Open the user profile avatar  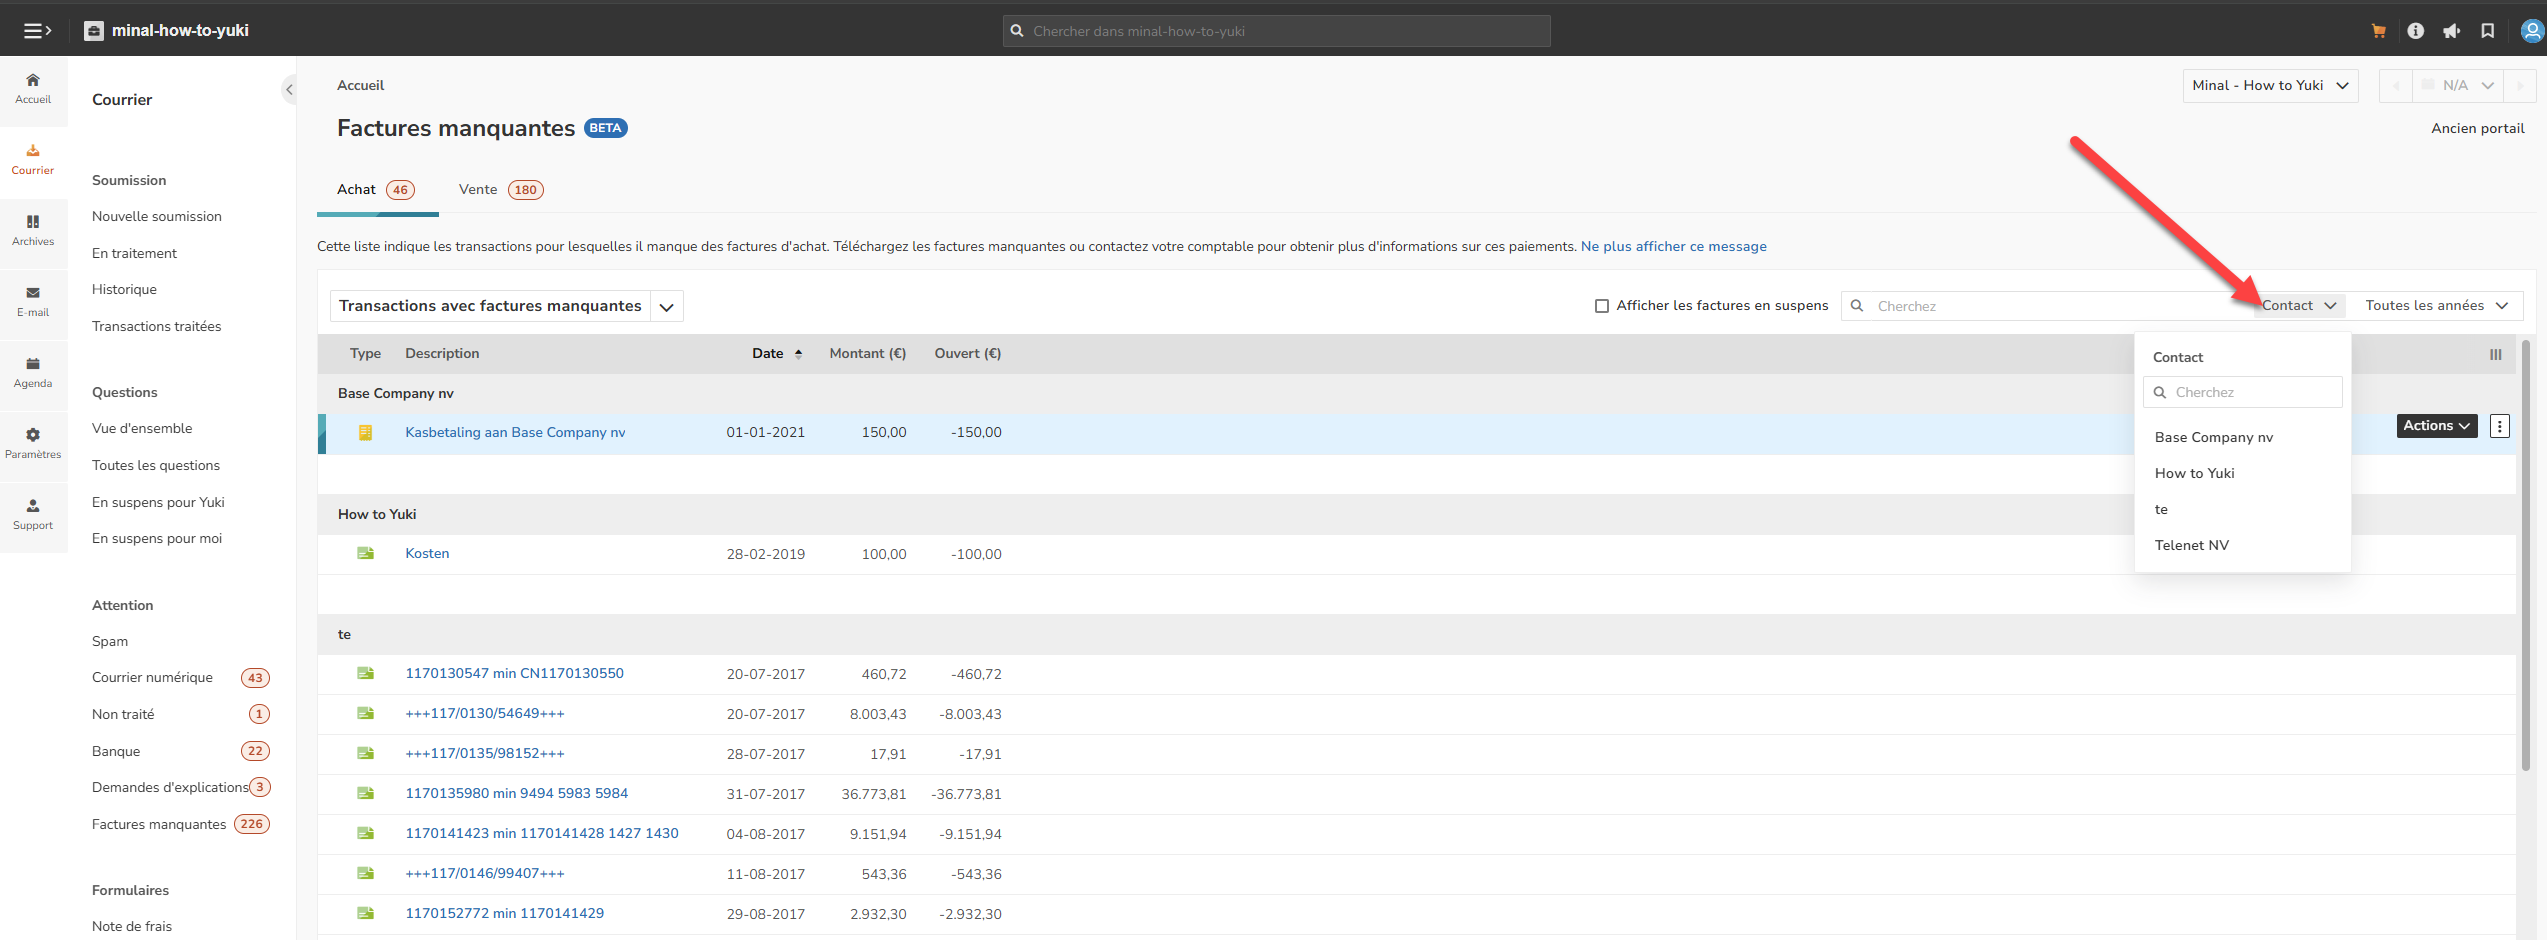(2532, 31)
